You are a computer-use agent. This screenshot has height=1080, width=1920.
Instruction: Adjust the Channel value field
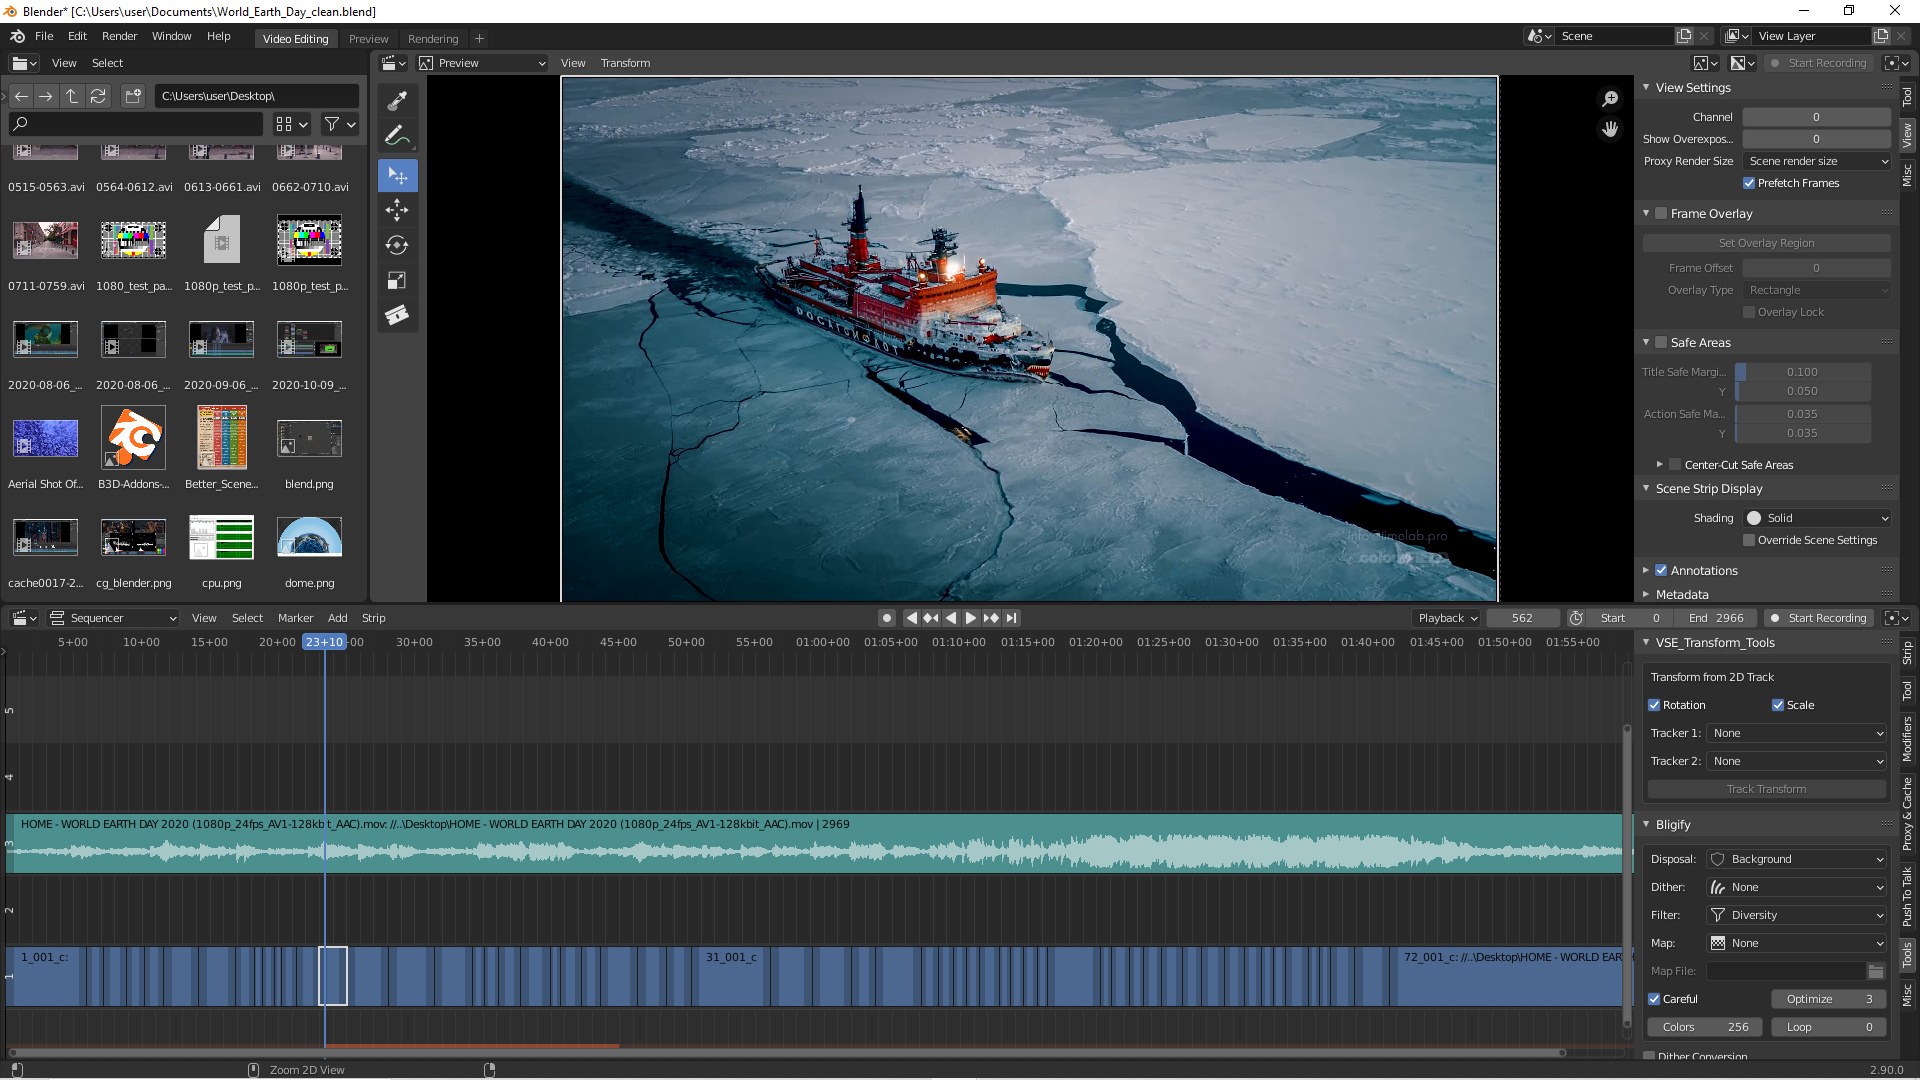[1816, 117]
